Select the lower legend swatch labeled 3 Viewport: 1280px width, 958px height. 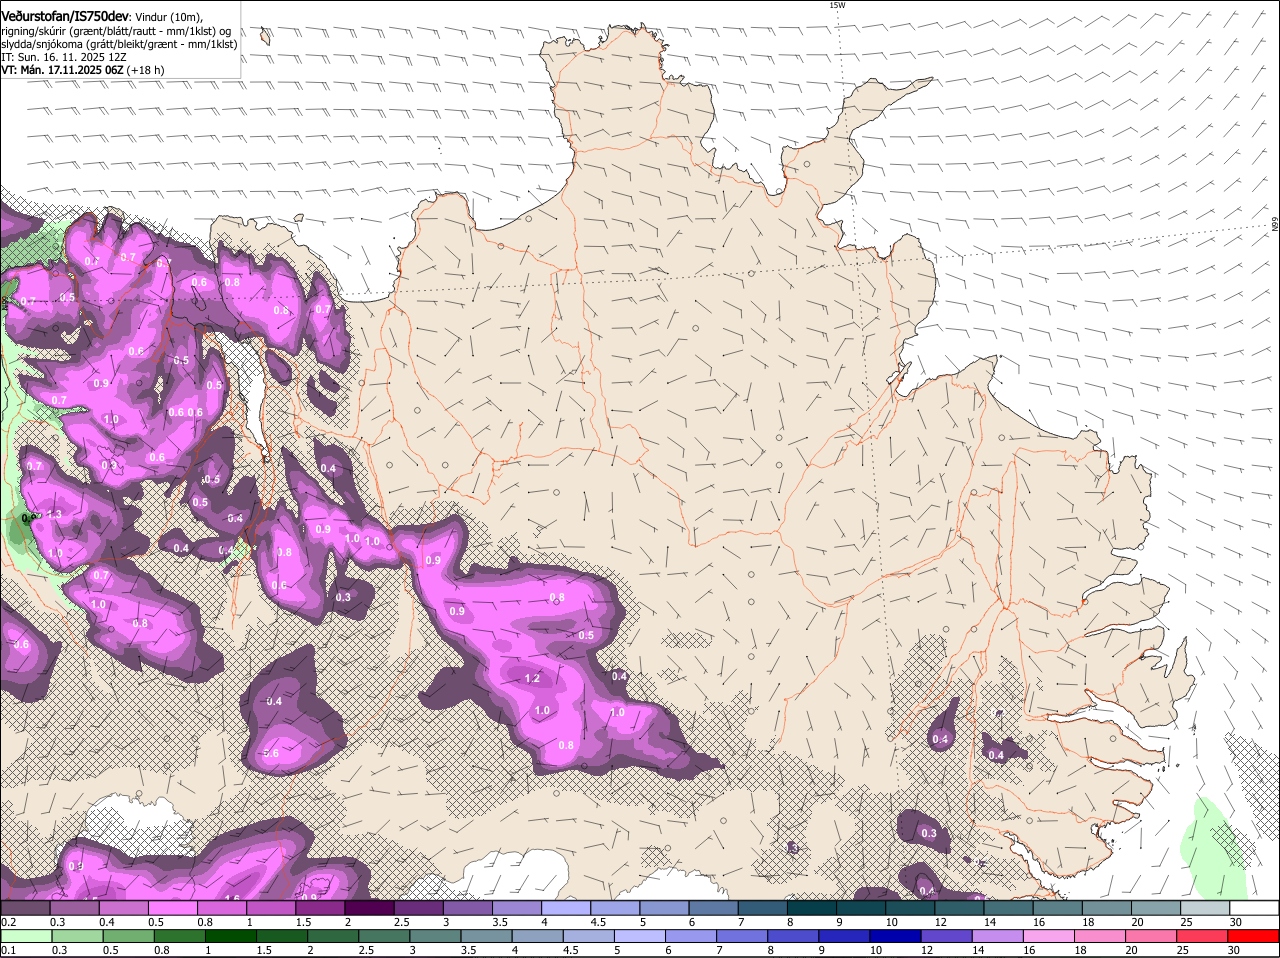435,937
